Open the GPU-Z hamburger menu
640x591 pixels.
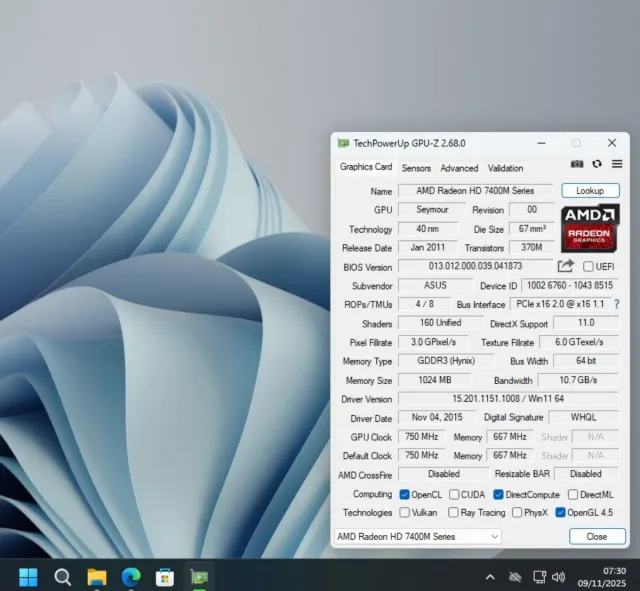(x=617, y=164)
